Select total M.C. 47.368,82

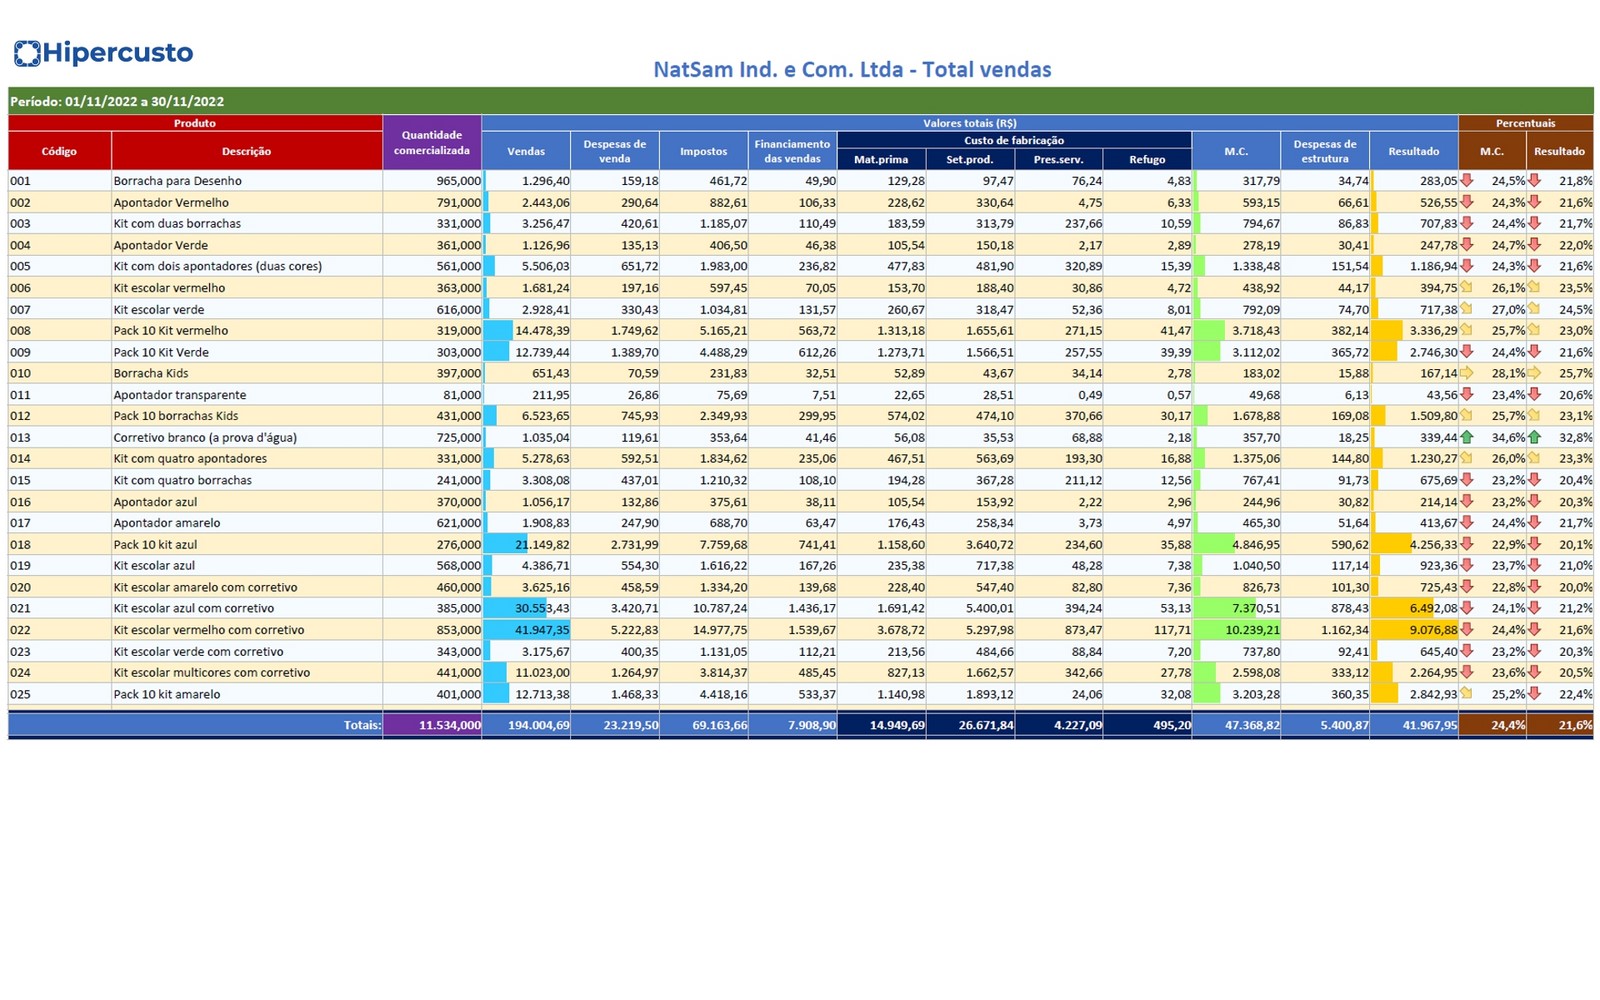[x=1236, y=725]
